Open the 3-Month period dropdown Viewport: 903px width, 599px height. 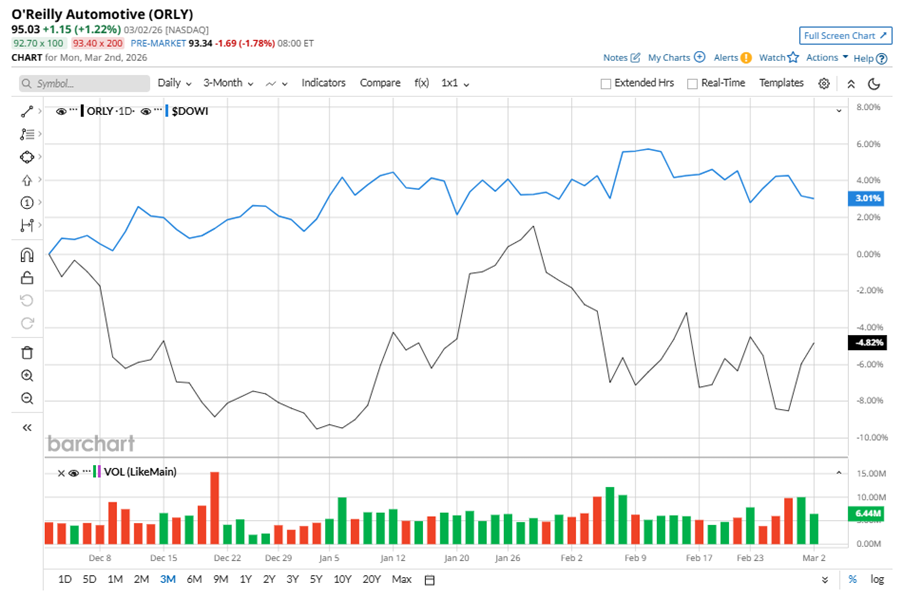click(228, 83)
